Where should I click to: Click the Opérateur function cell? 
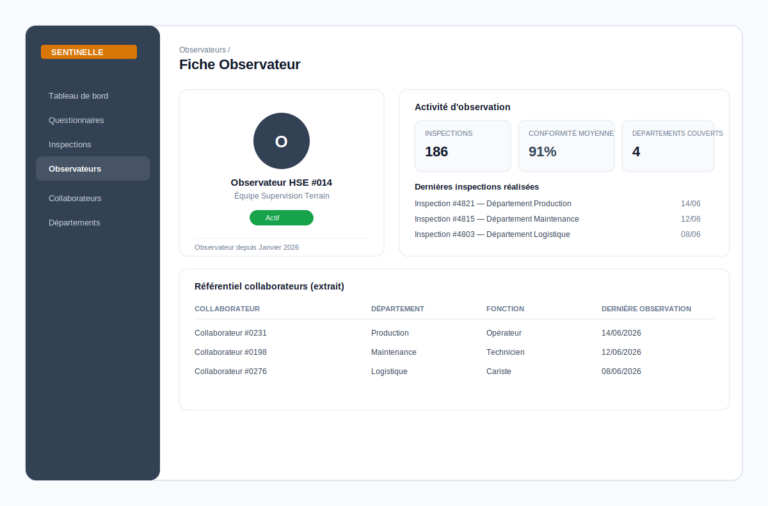(x=504, y=333)
